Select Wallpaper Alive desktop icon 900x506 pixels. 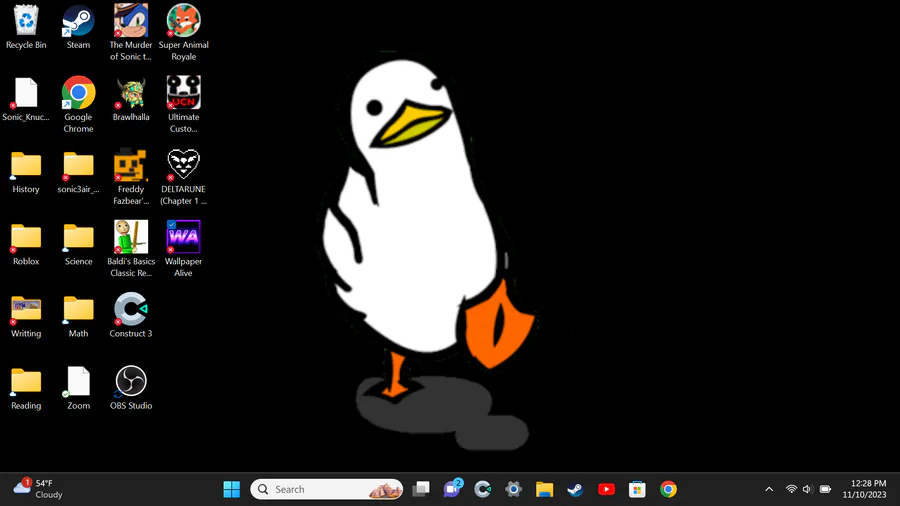[184, 249]
